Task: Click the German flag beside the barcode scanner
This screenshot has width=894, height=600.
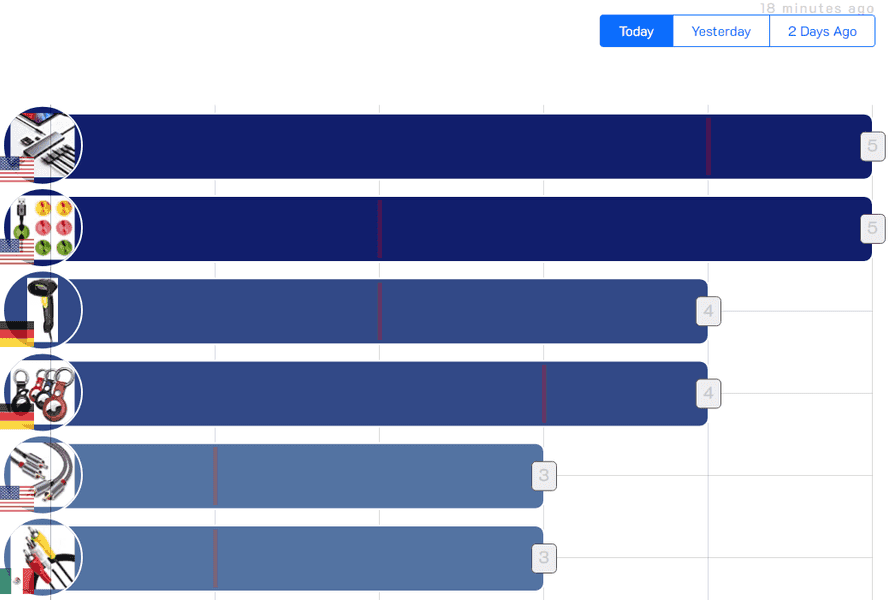Action: coord(16,334)
